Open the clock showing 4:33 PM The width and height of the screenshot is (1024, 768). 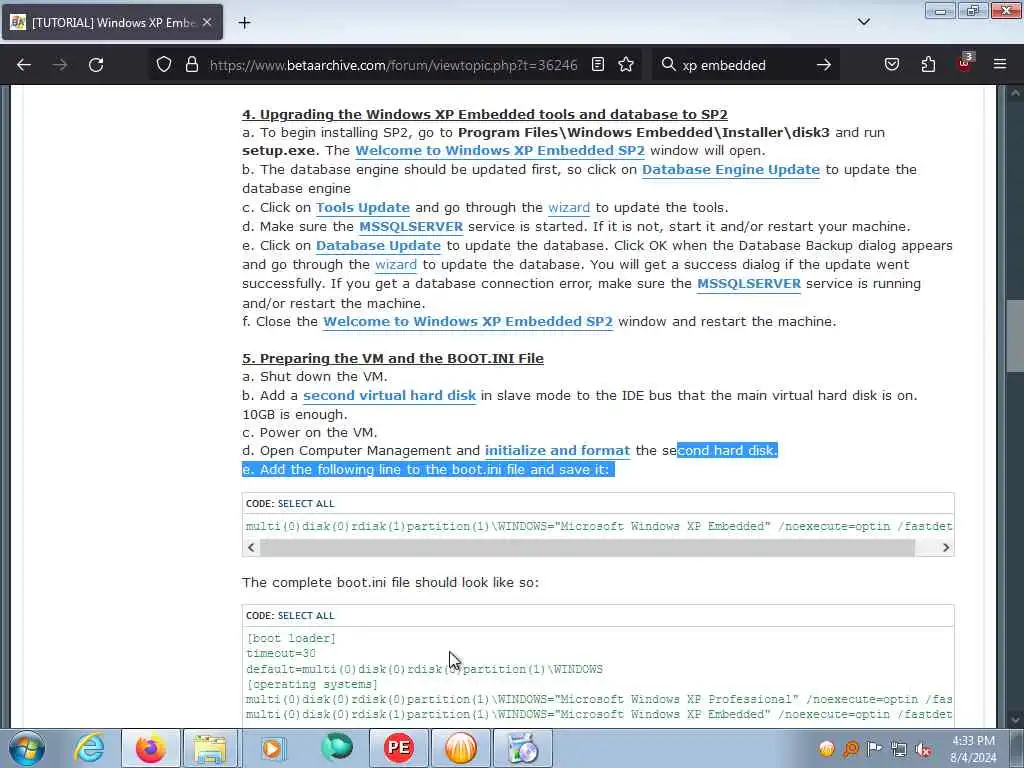click(973, 749)
